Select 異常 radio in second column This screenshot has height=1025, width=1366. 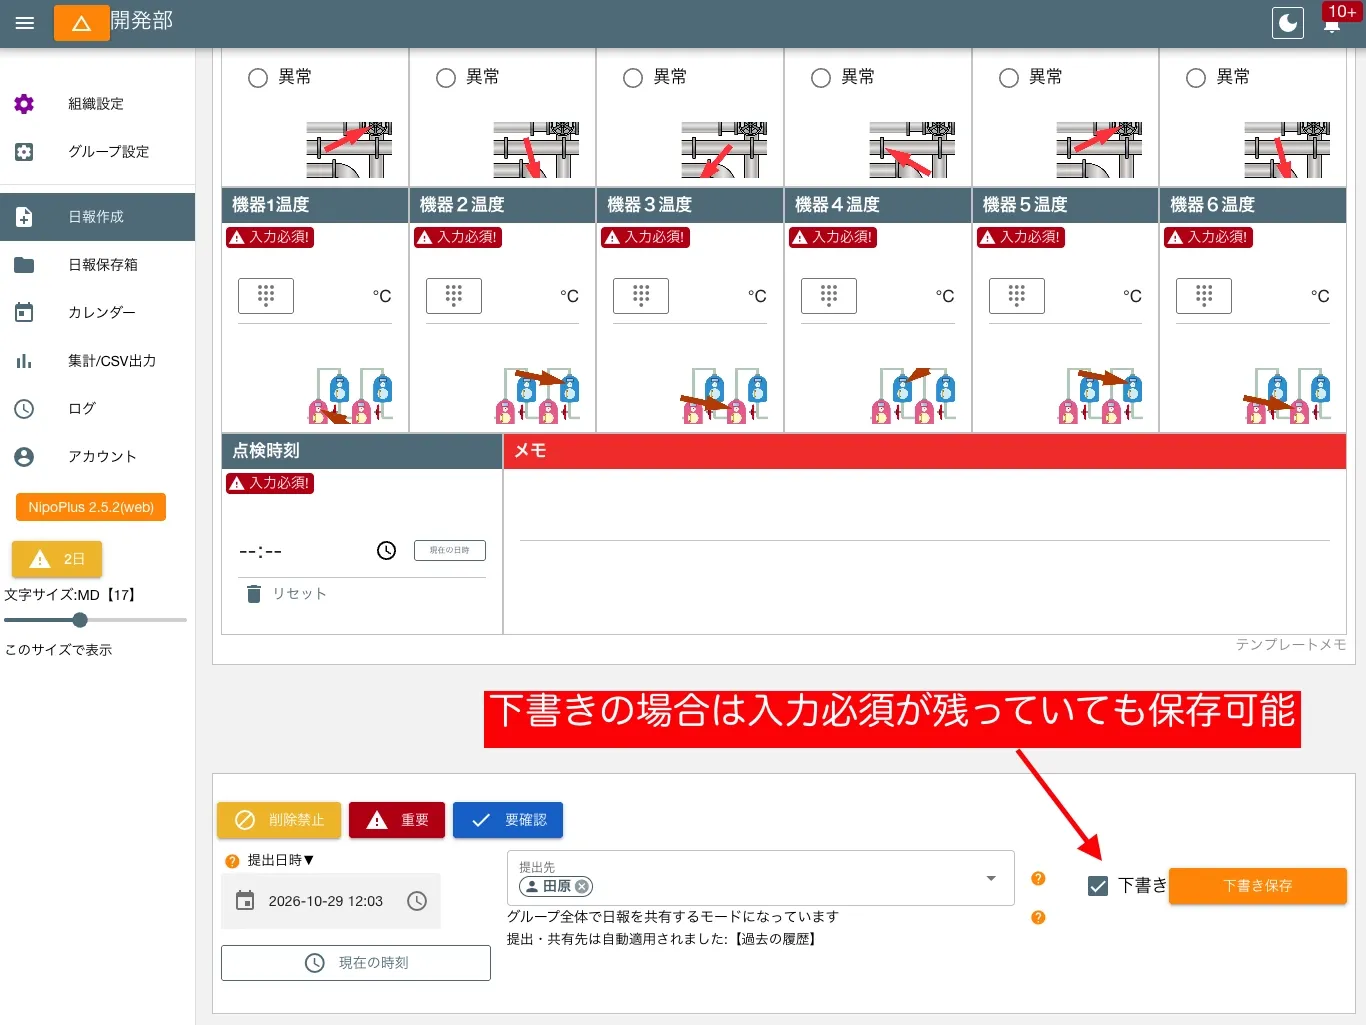(x=446, y=78)
